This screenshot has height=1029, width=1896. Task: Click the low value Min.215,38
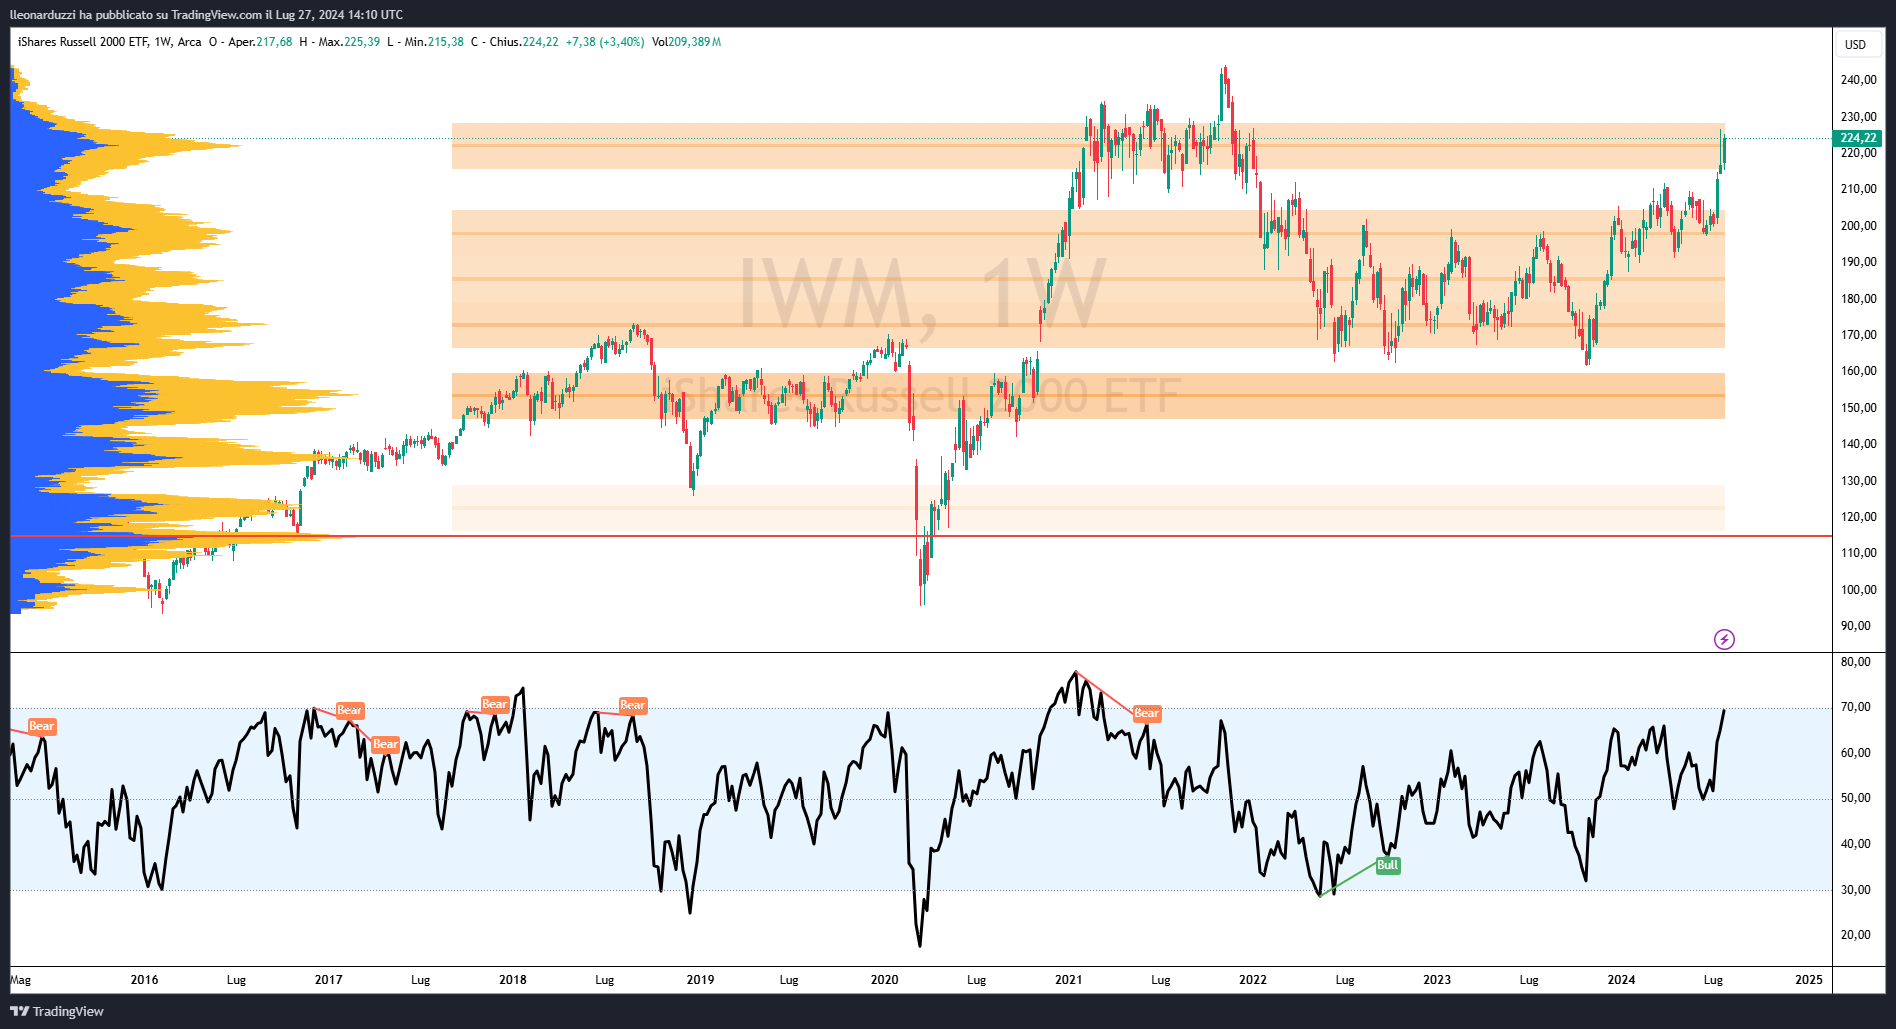[x=434, y=42]
